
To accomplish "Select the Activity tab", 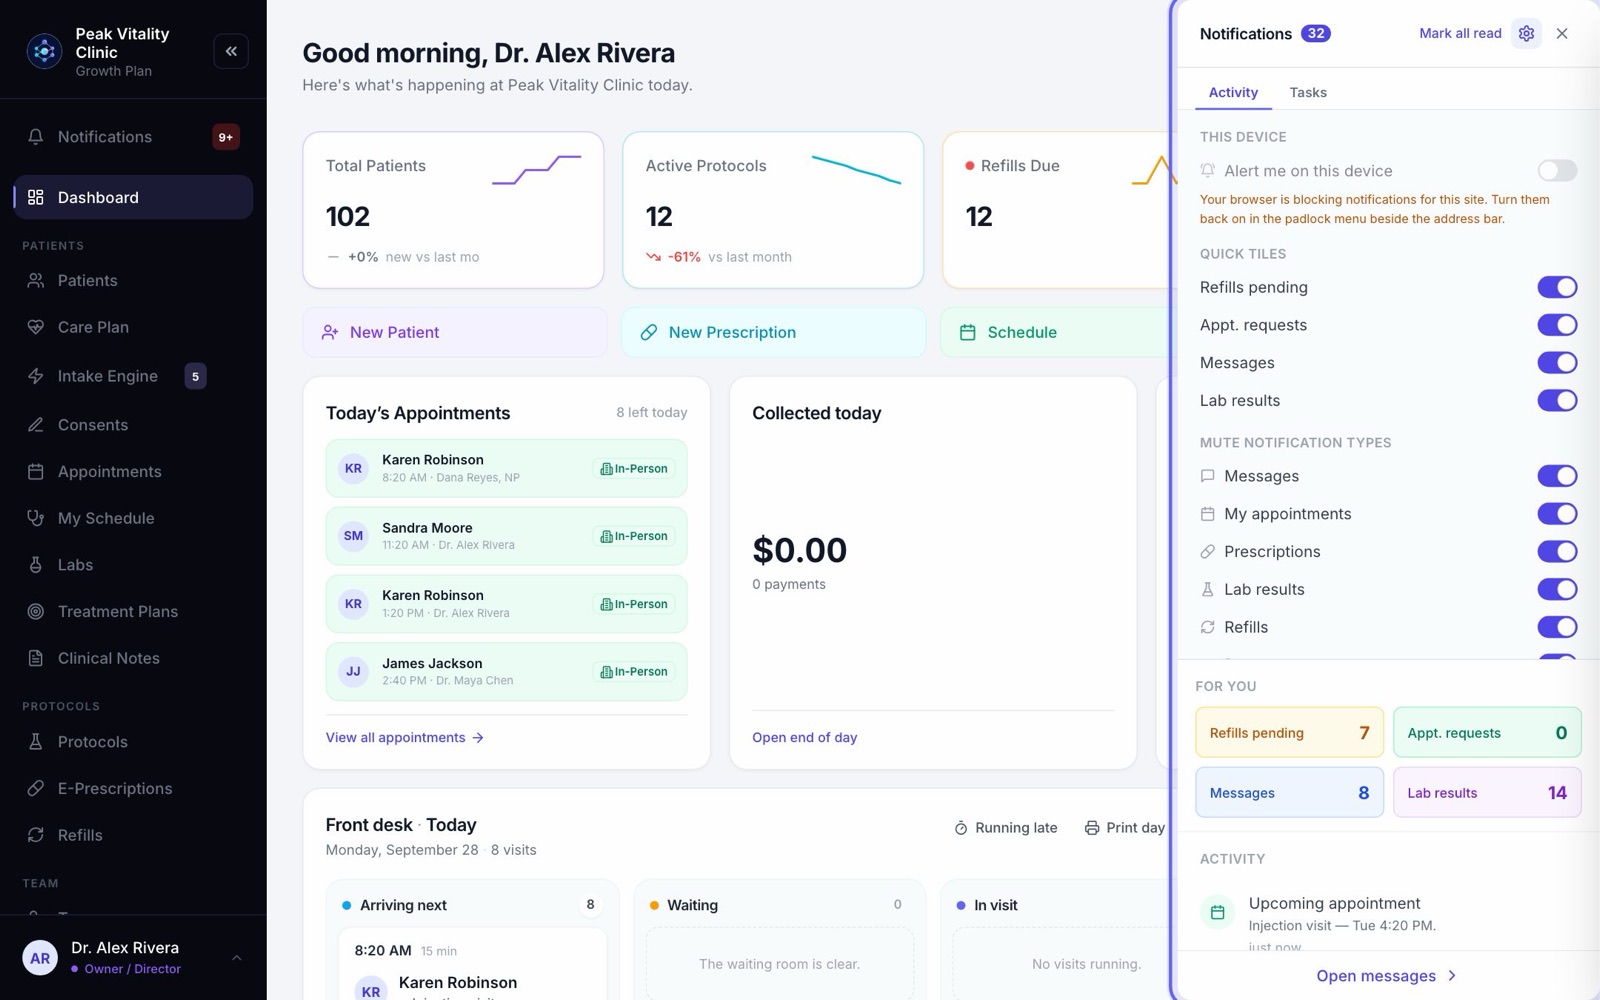I will (x=1233, y=92).
